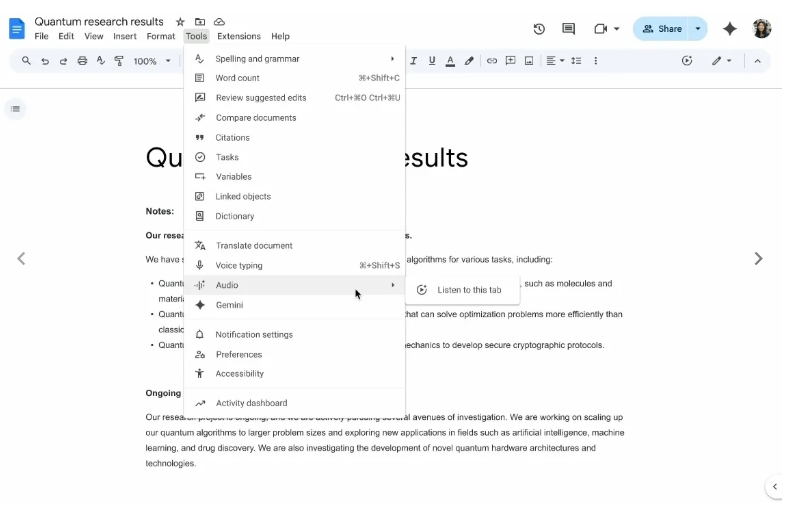Image resolution: width=798 pixels, height=519 pixels.
Task: Open the Share options dropdown arrow
Action: pyautogui.click(x=698, y=29)
